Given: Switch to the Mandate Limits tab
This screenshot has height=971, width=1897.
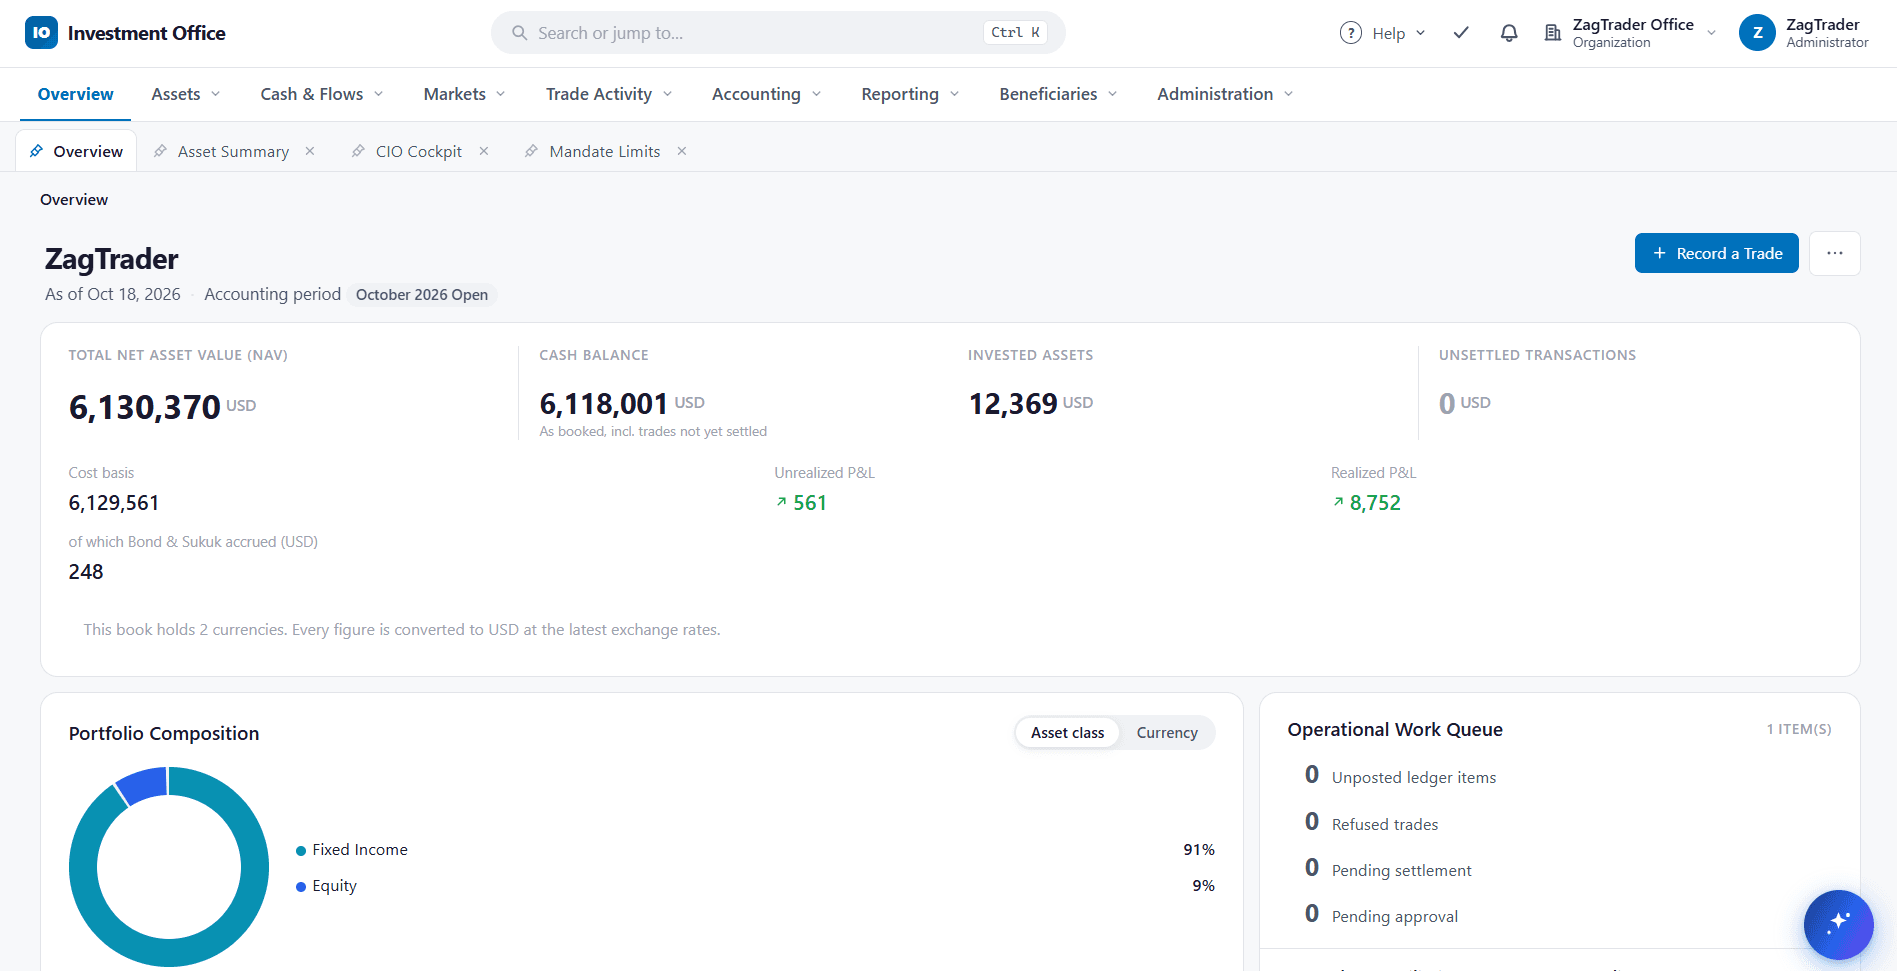Looking at the screenshot, I should [605, 151].
